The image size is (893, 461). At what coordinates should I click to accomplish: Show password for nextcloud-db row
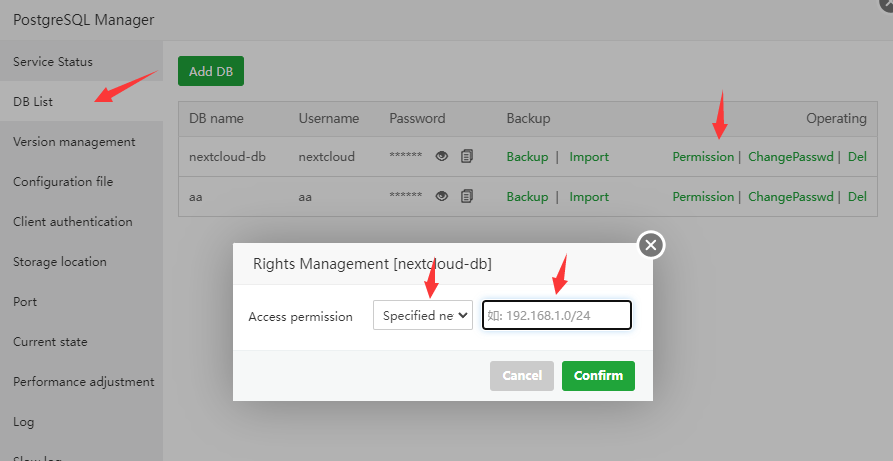coord(442,157)
